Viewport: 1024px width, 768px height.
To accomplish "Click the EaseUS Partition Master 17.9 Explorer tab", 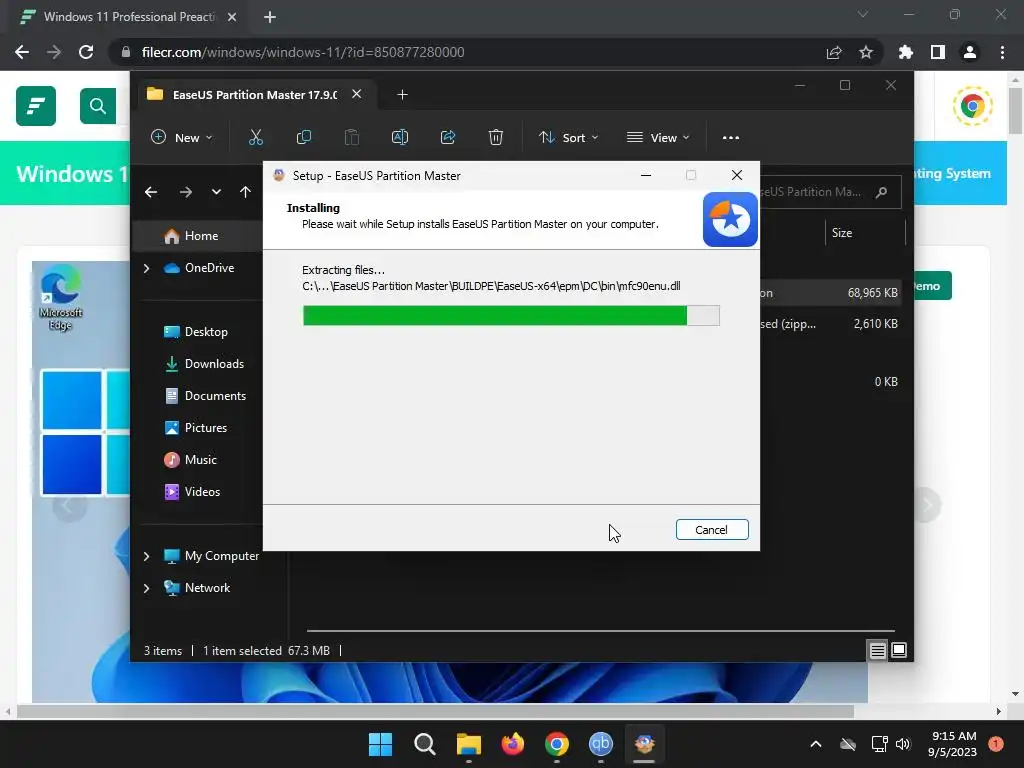I will pyautogui.click(x=255, y=95).
